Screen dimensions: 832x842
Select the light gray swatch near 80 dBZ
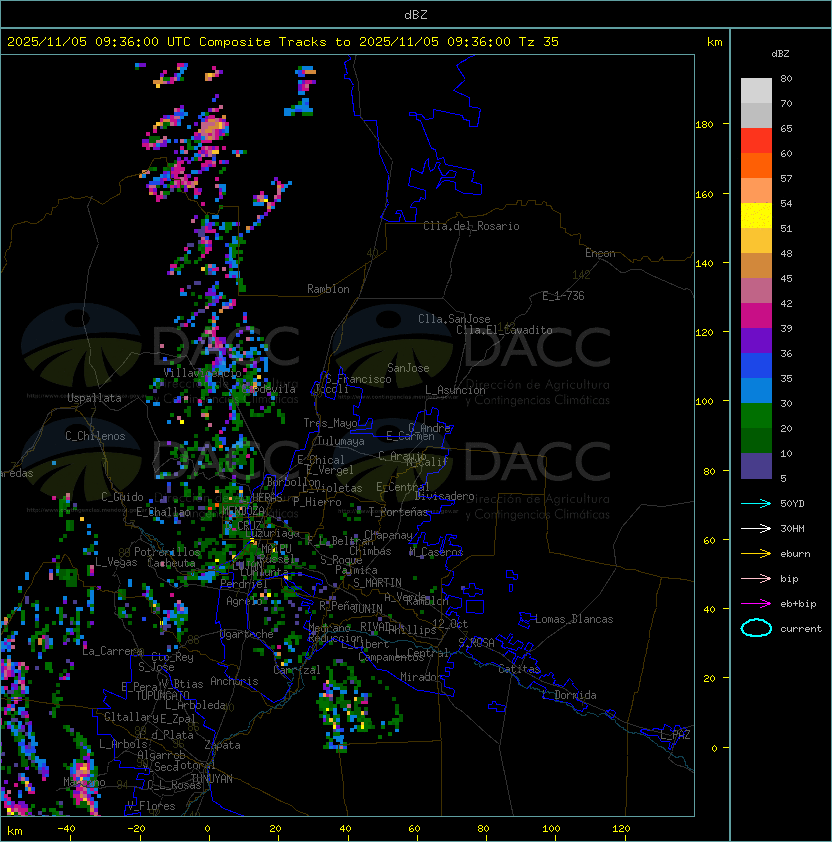[x=756, y=91]
